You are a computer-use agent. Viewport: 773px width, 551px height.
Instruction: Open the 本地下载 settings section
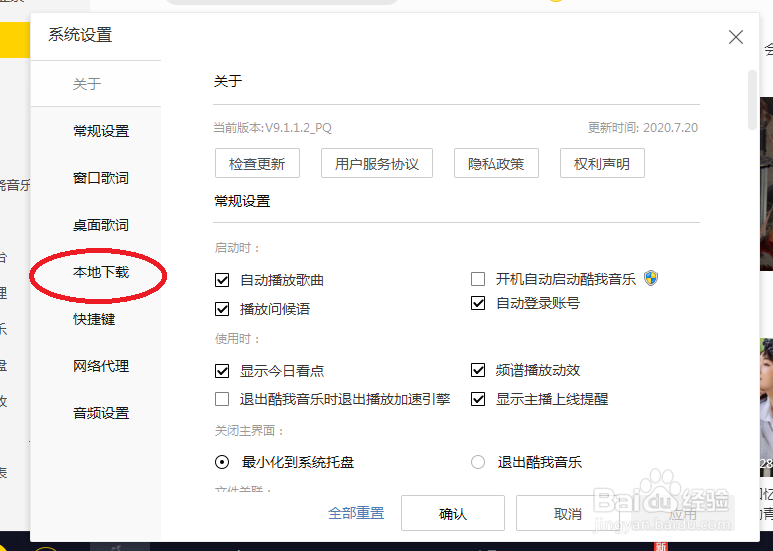point(101,272)
